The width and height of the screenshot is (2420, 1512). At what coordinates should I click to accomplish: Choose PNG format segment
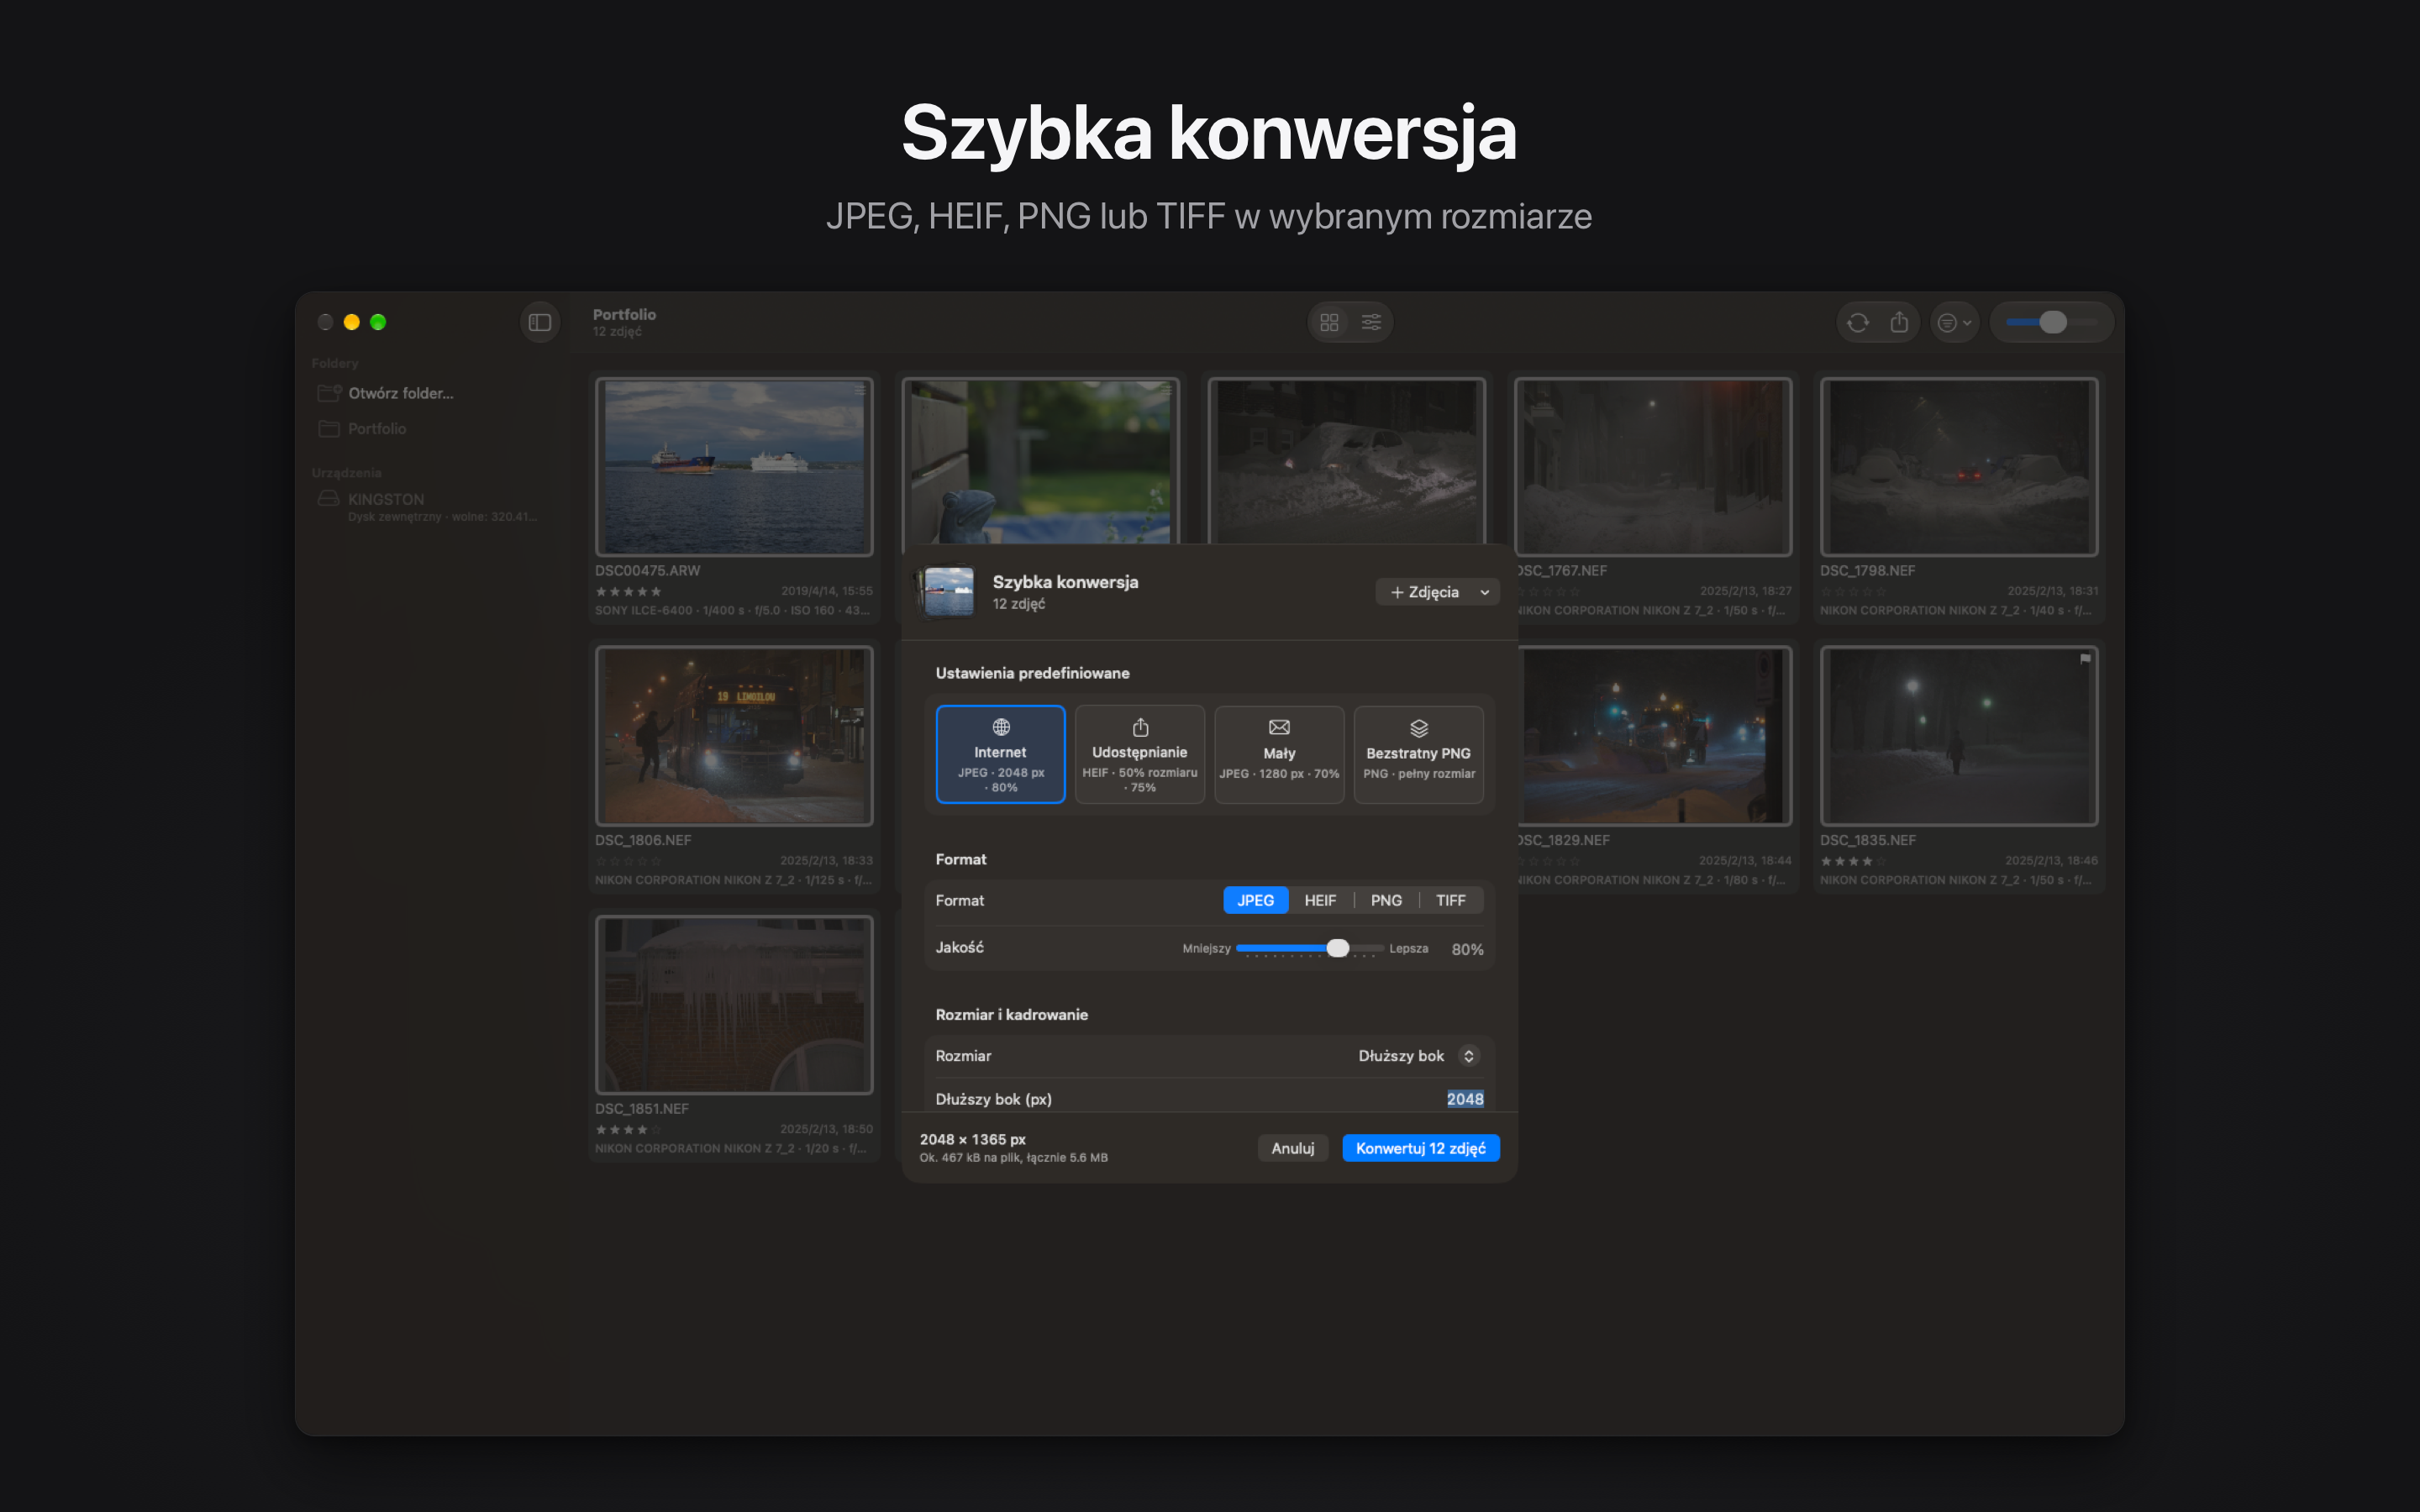pyautogui.click(x=1386, y=900)
